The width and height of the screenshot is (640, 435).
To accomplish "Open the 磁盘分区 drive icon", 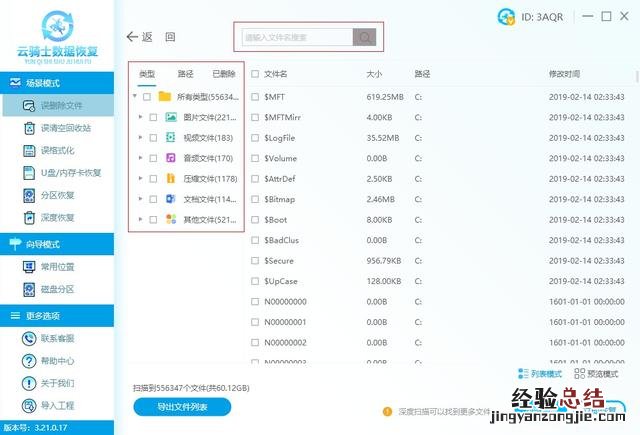I will (29, 289).
